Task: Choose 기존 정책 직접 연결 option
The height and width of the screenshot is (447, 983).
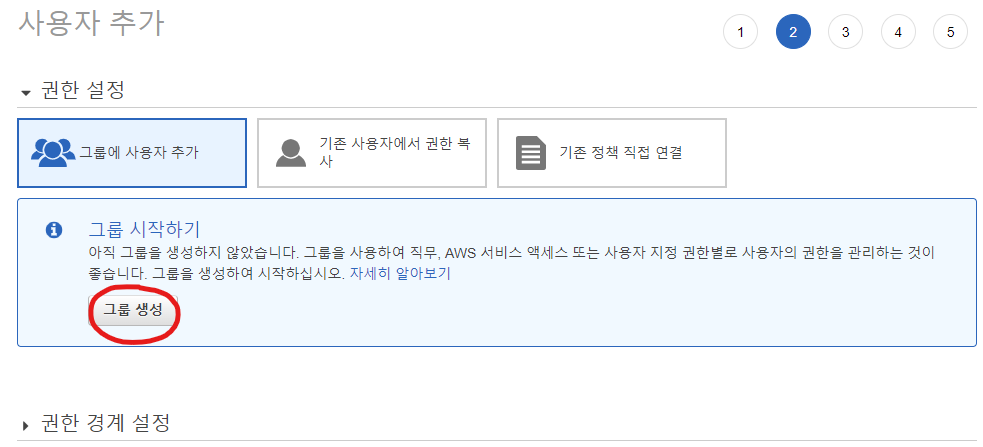Action: point(612,153)
